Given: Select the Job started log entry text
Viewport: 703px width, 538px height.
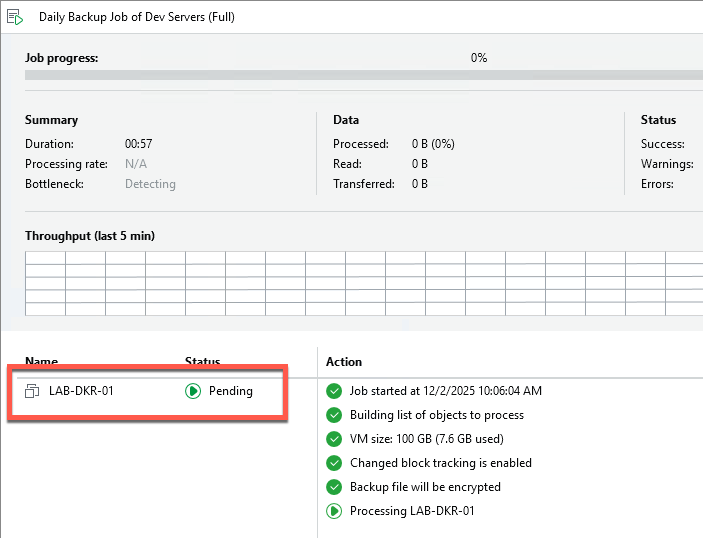Looking at the screenshot, I should [x=445, y=391].
